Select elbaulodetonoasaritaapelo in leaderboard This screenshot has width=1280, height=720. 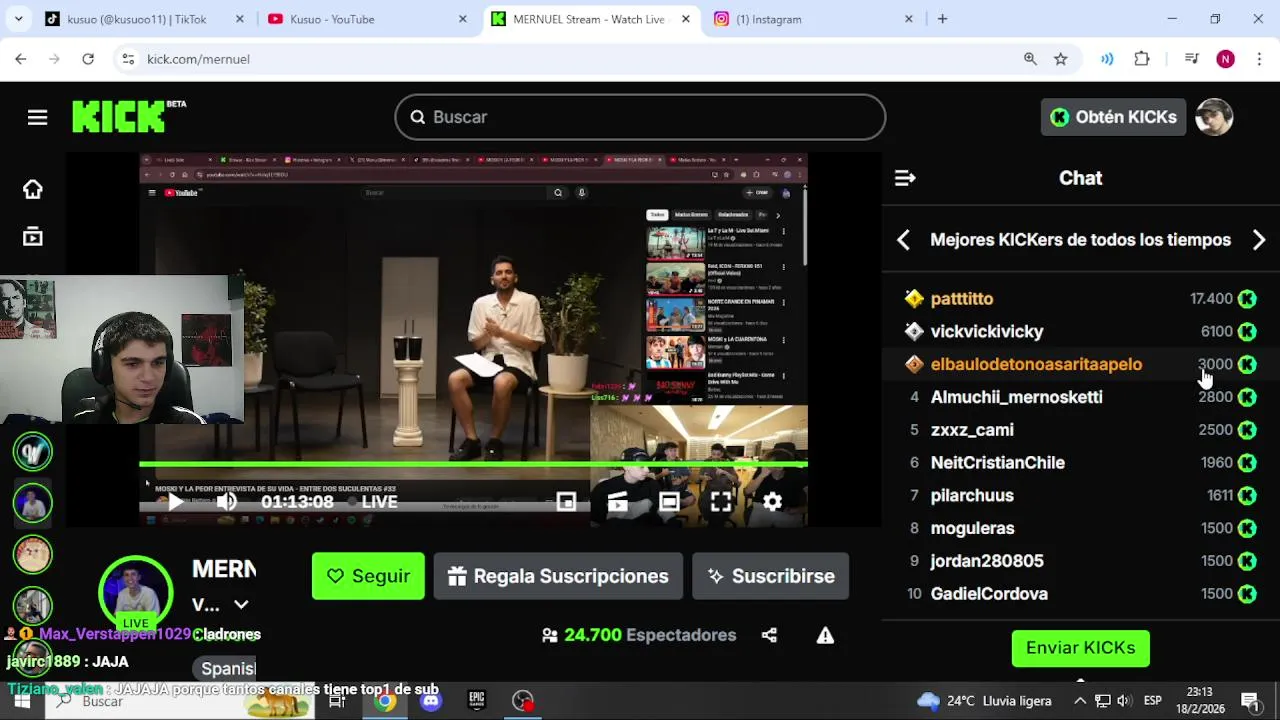point(1036,364)
